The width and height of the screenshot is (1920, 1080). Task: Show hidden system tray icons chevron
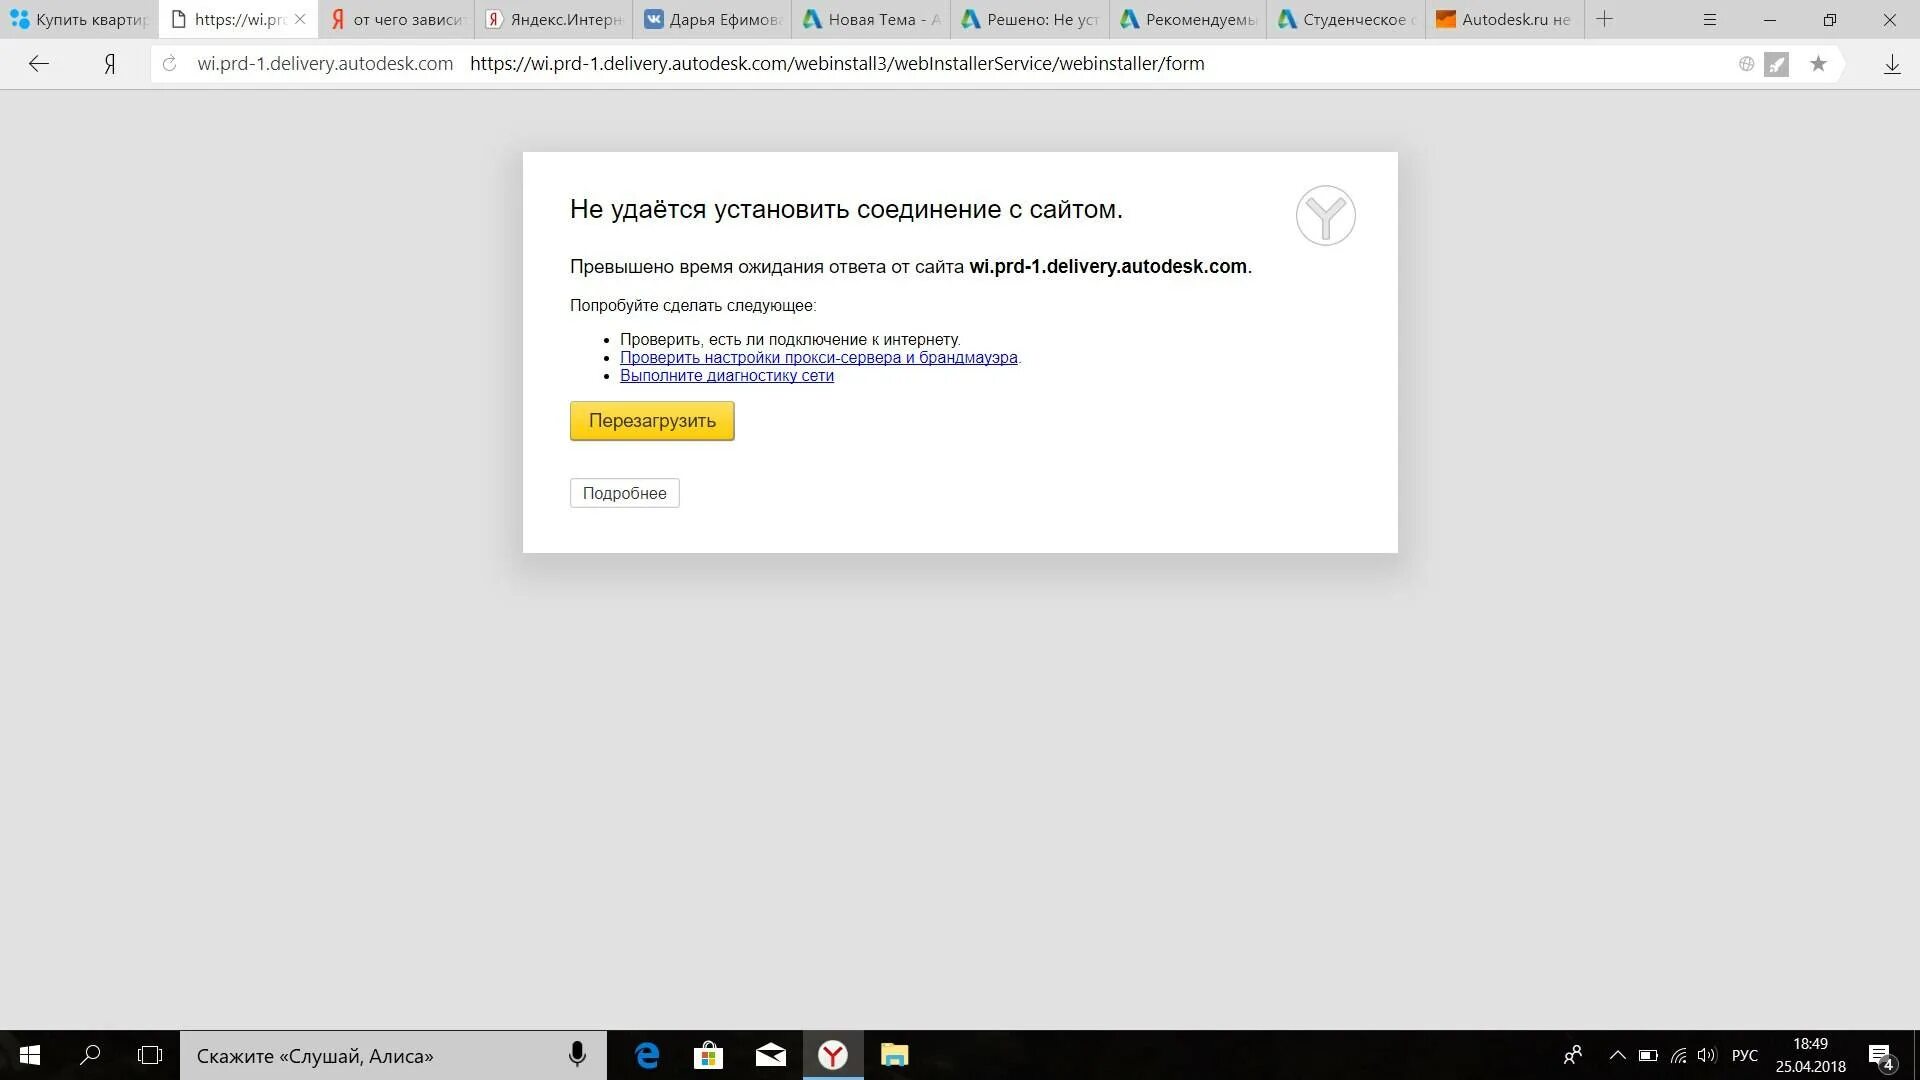1617,1055
